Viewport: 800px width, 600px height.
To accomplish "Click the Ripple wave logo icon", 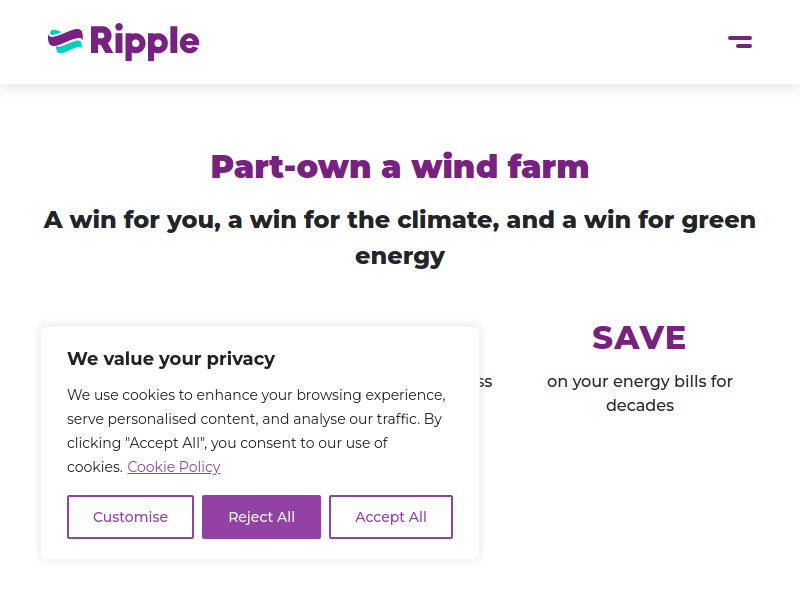I will tap(65, 41).
